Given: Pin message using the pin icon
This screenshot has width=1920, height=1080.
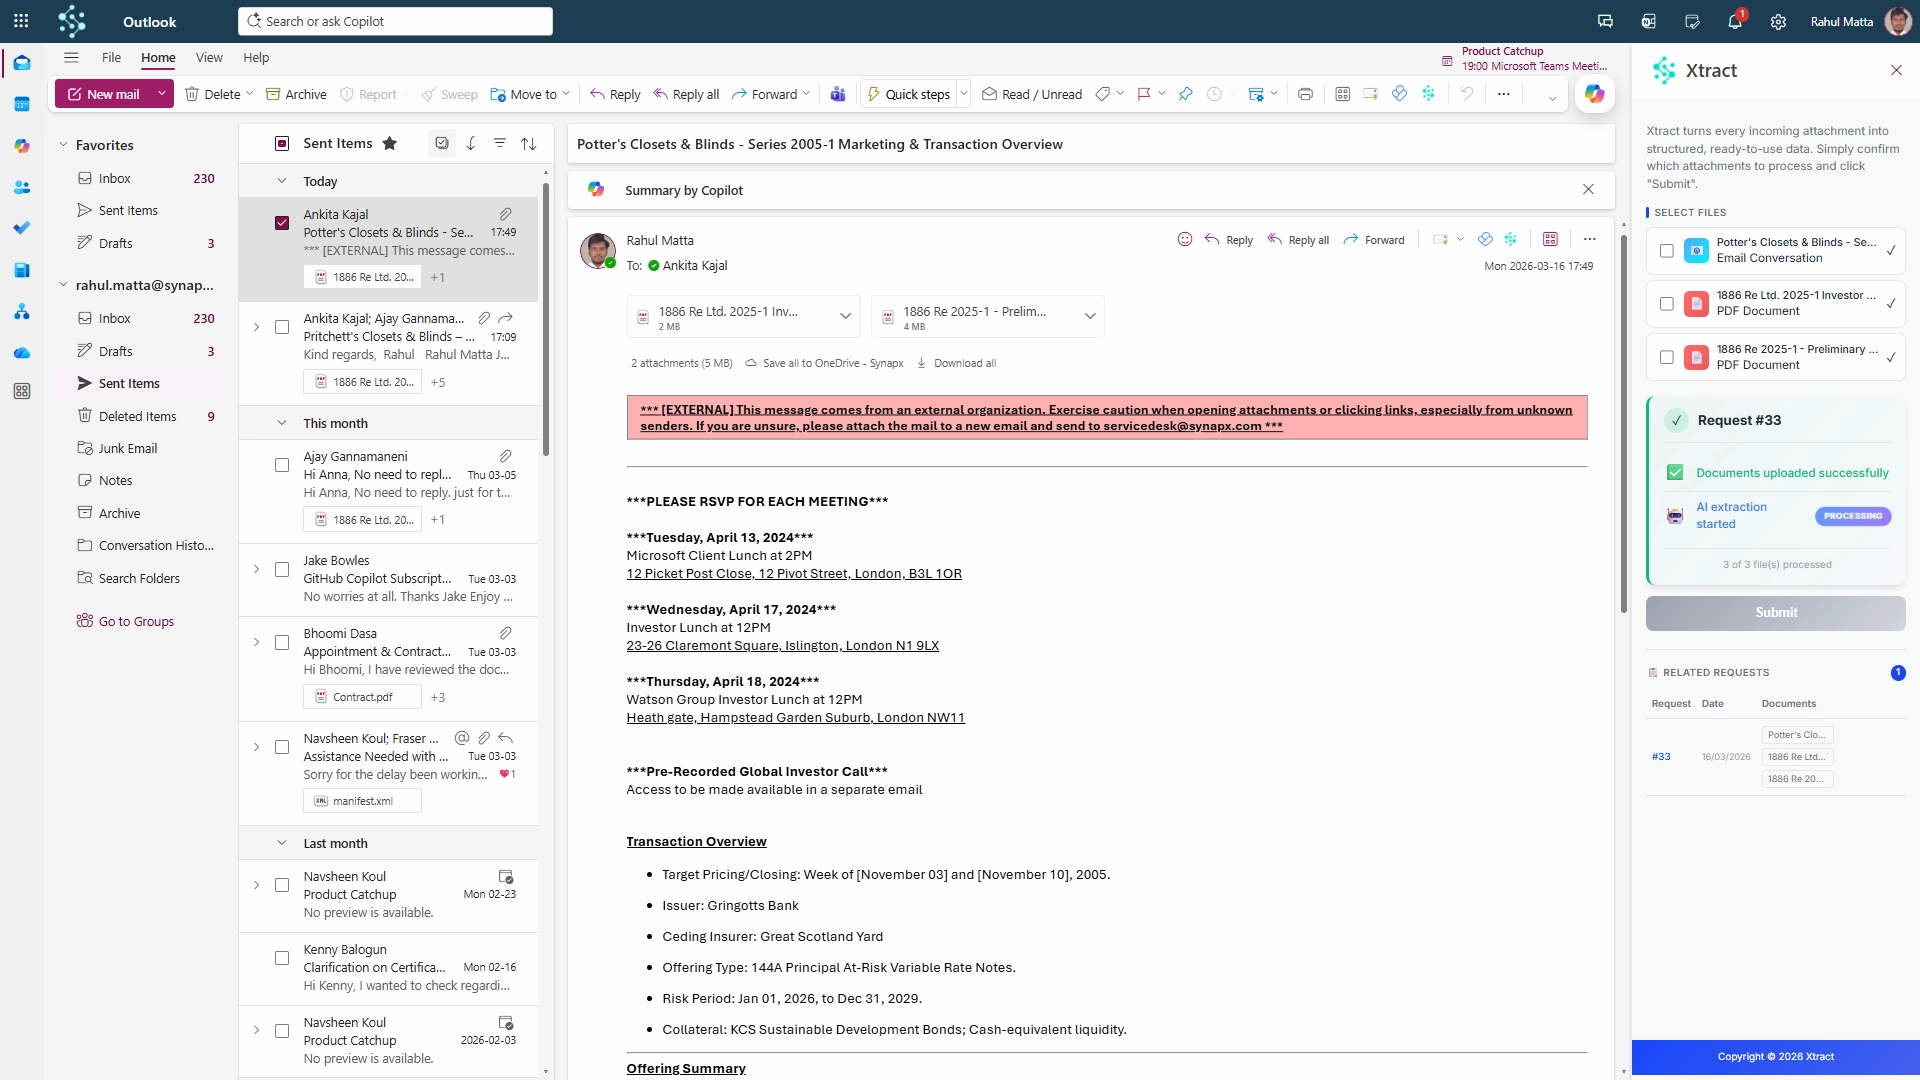Looking at the screenshot, I should (1185, 94).
